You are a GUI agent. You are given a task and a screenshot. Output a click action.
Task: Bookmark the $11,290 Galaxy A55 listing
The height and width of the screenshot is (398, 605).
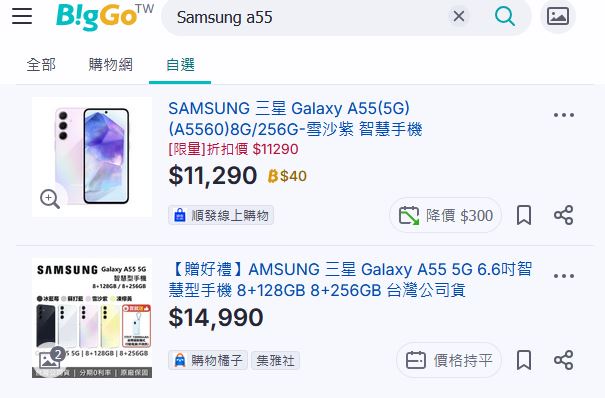[524, 215]
